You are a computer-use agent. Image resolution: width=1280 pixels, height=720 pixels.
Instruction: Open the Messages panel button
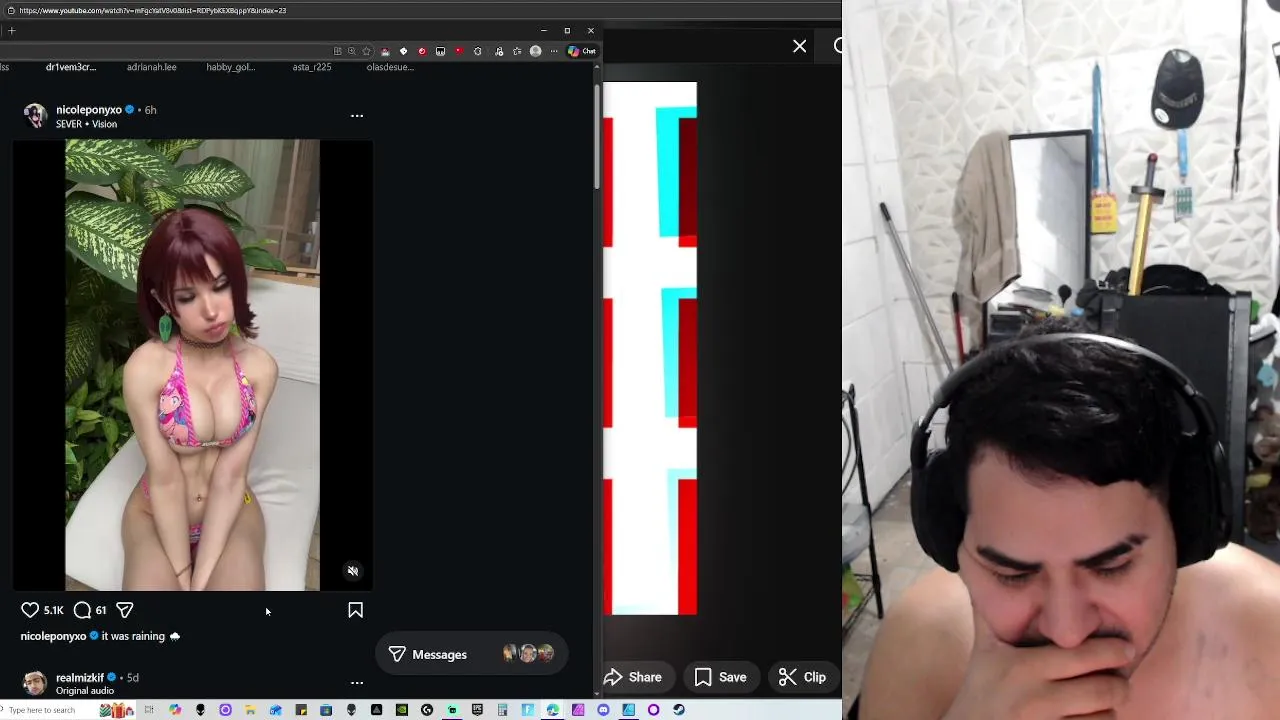(x=472, y=654)
